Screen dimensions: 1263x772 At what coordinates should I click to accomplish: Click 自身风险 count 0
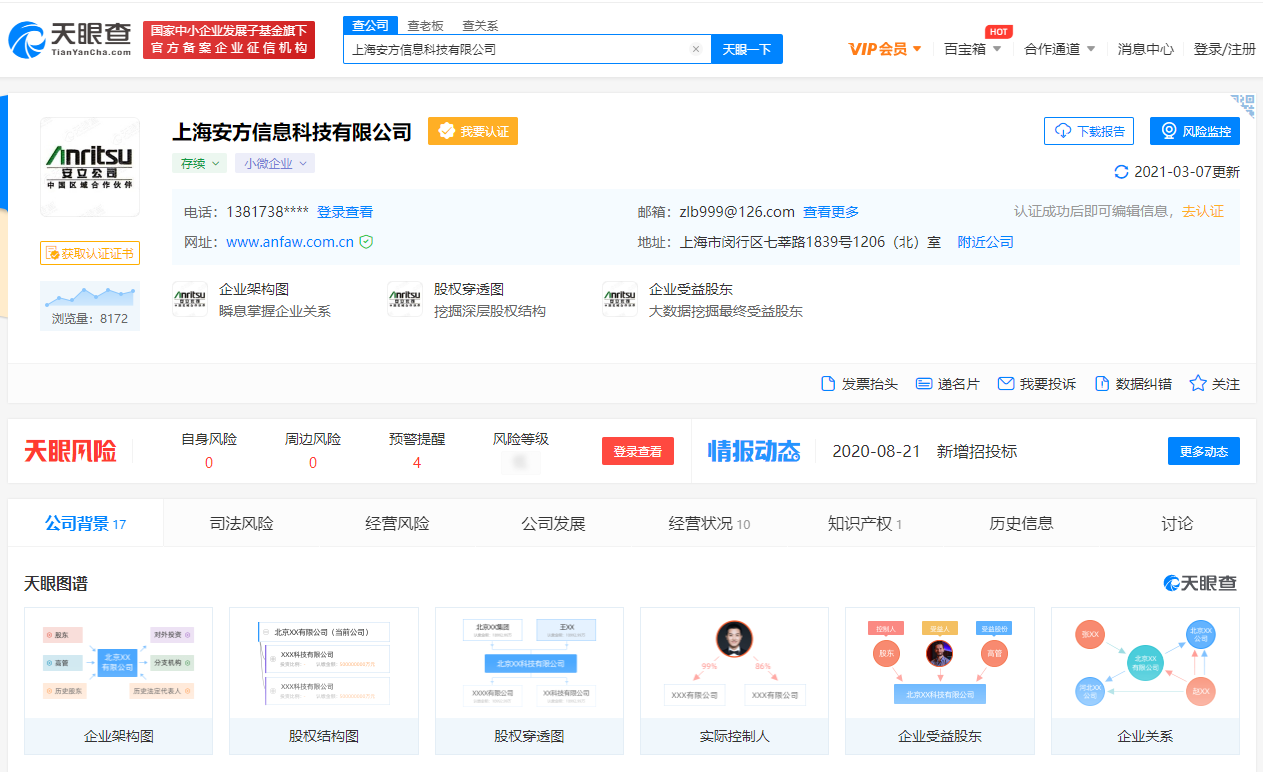209,462
